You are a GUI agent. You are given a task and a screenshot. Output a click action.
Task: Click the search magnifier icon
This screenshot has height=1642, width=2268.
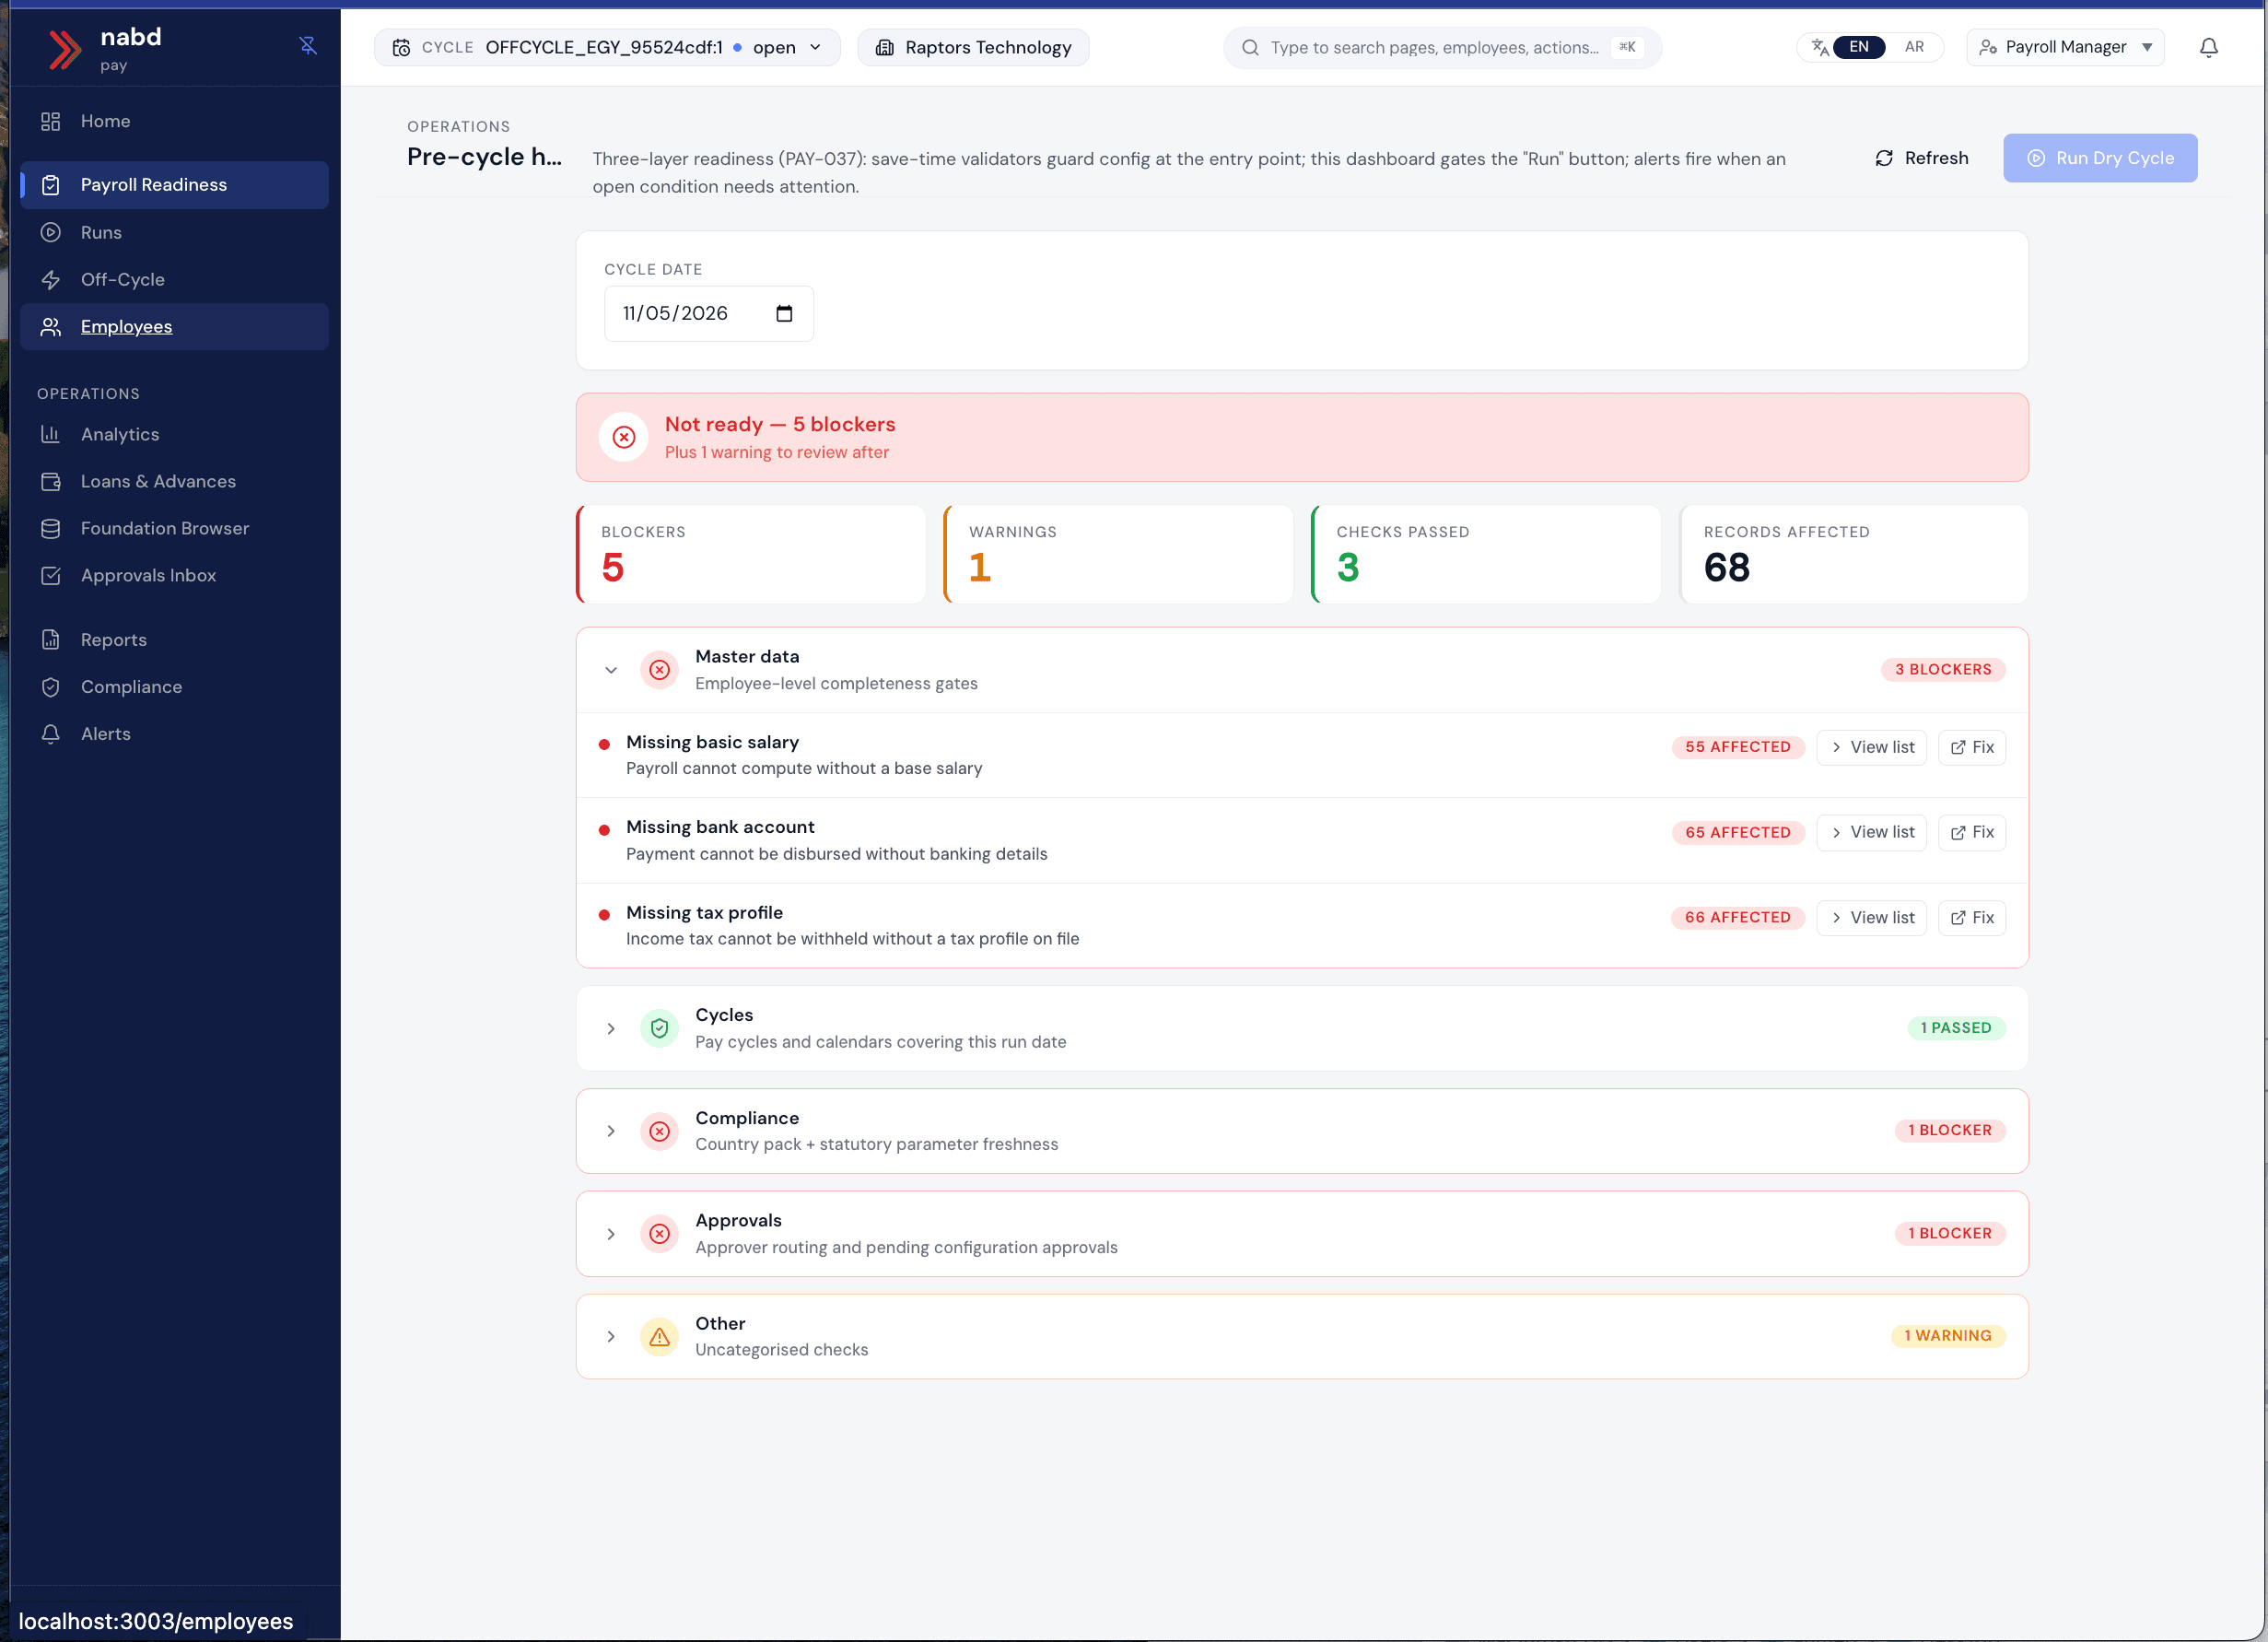point(1250,47)
